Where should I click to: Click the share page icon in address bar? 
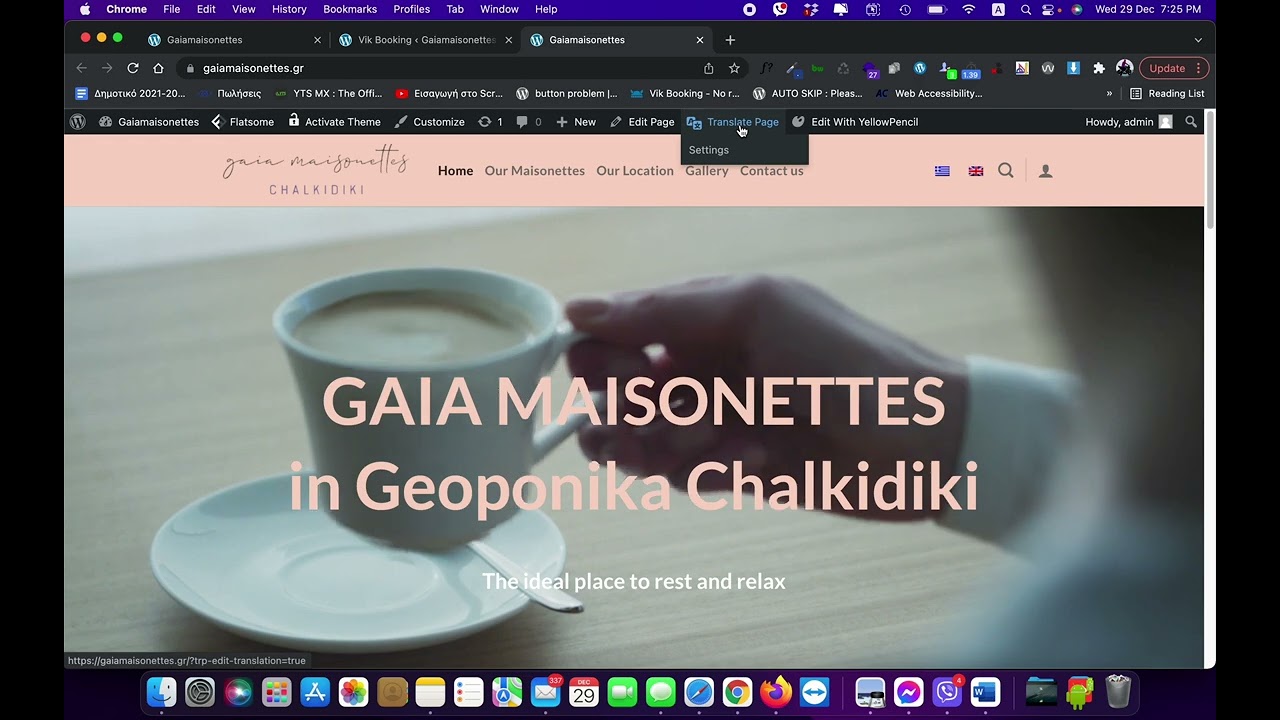coord(709,68)
